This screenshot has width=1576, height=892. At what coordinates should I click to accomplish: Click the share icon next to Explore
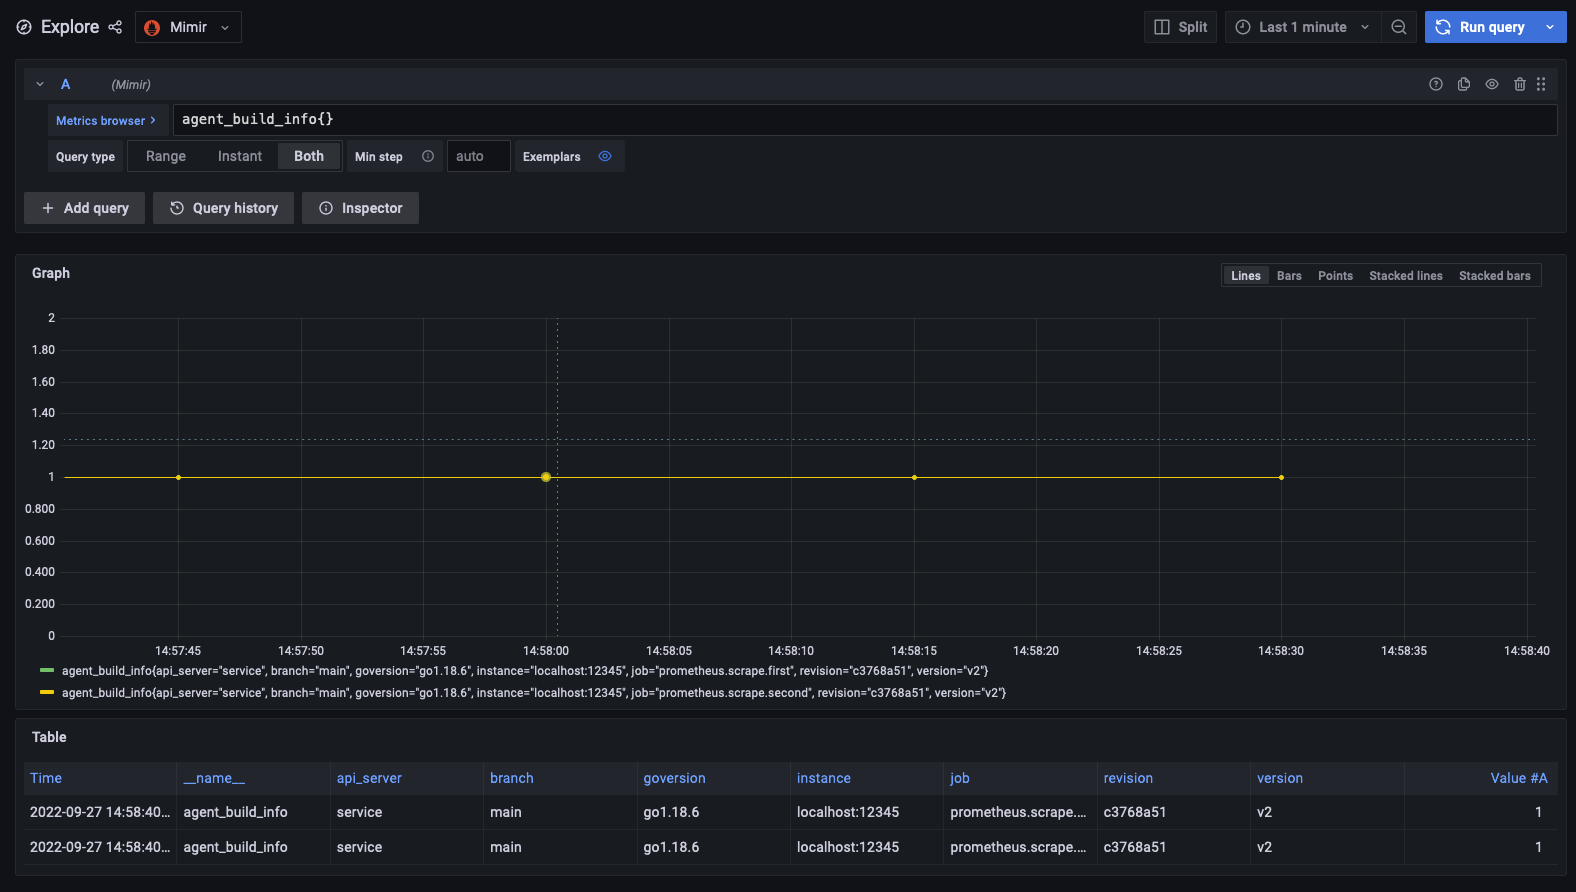(x=115, y=27)
